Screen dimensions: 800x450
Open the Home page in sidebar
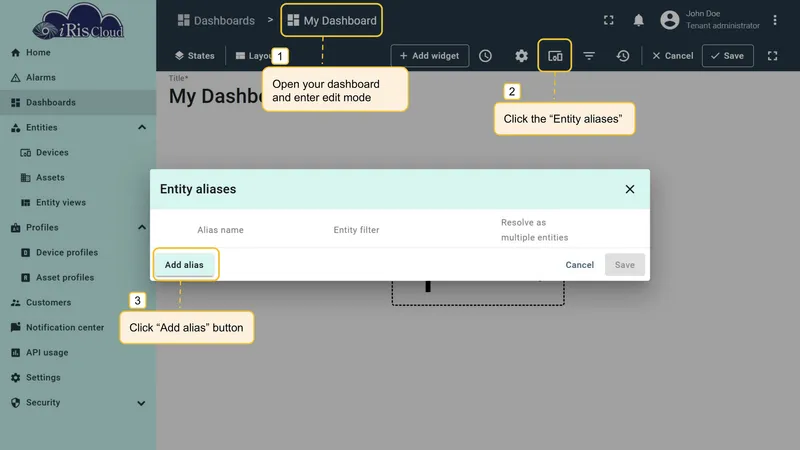78,53
